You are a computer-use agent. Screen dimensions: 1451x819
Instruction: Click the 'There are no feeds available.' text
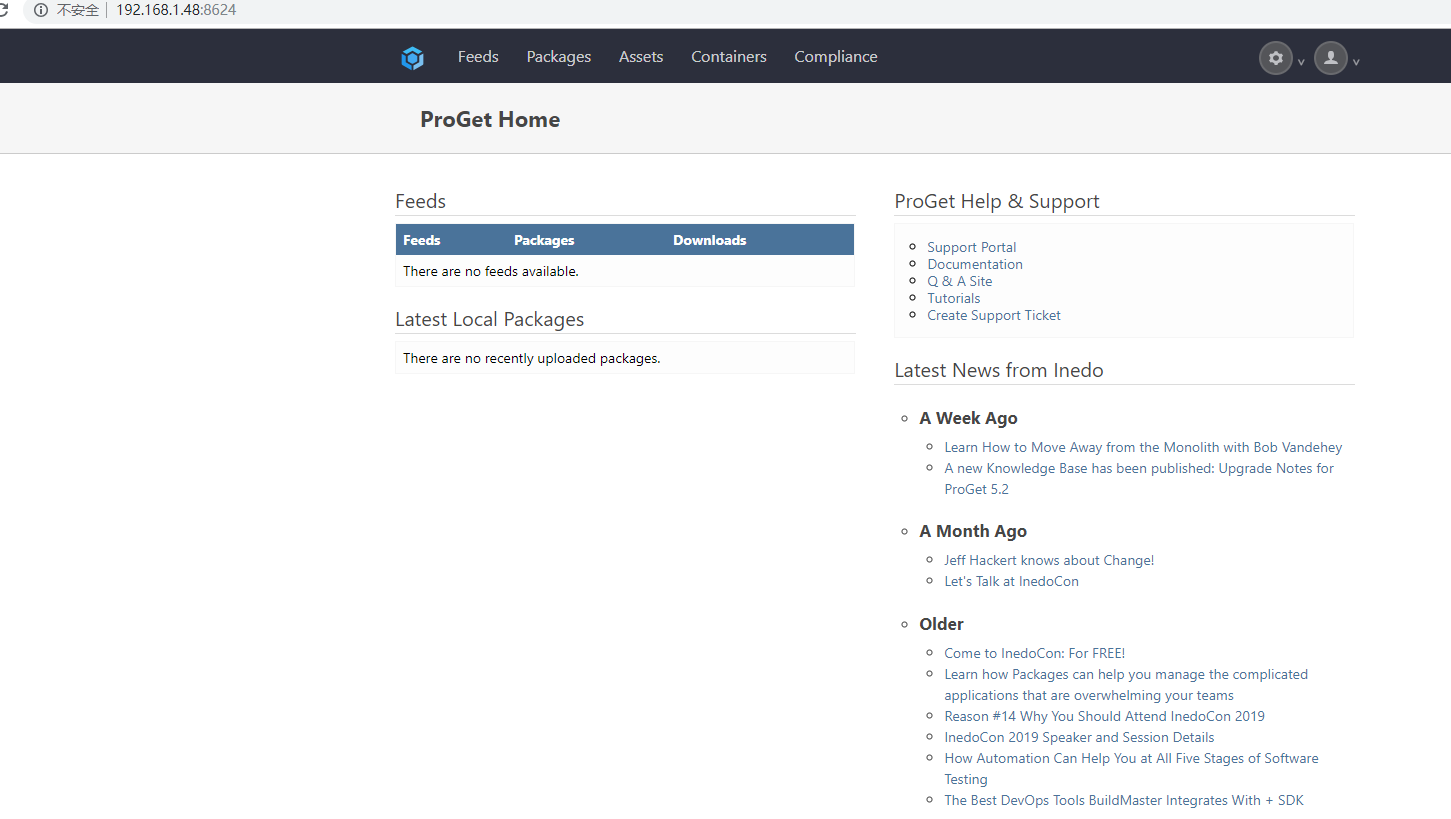[491, 271]
